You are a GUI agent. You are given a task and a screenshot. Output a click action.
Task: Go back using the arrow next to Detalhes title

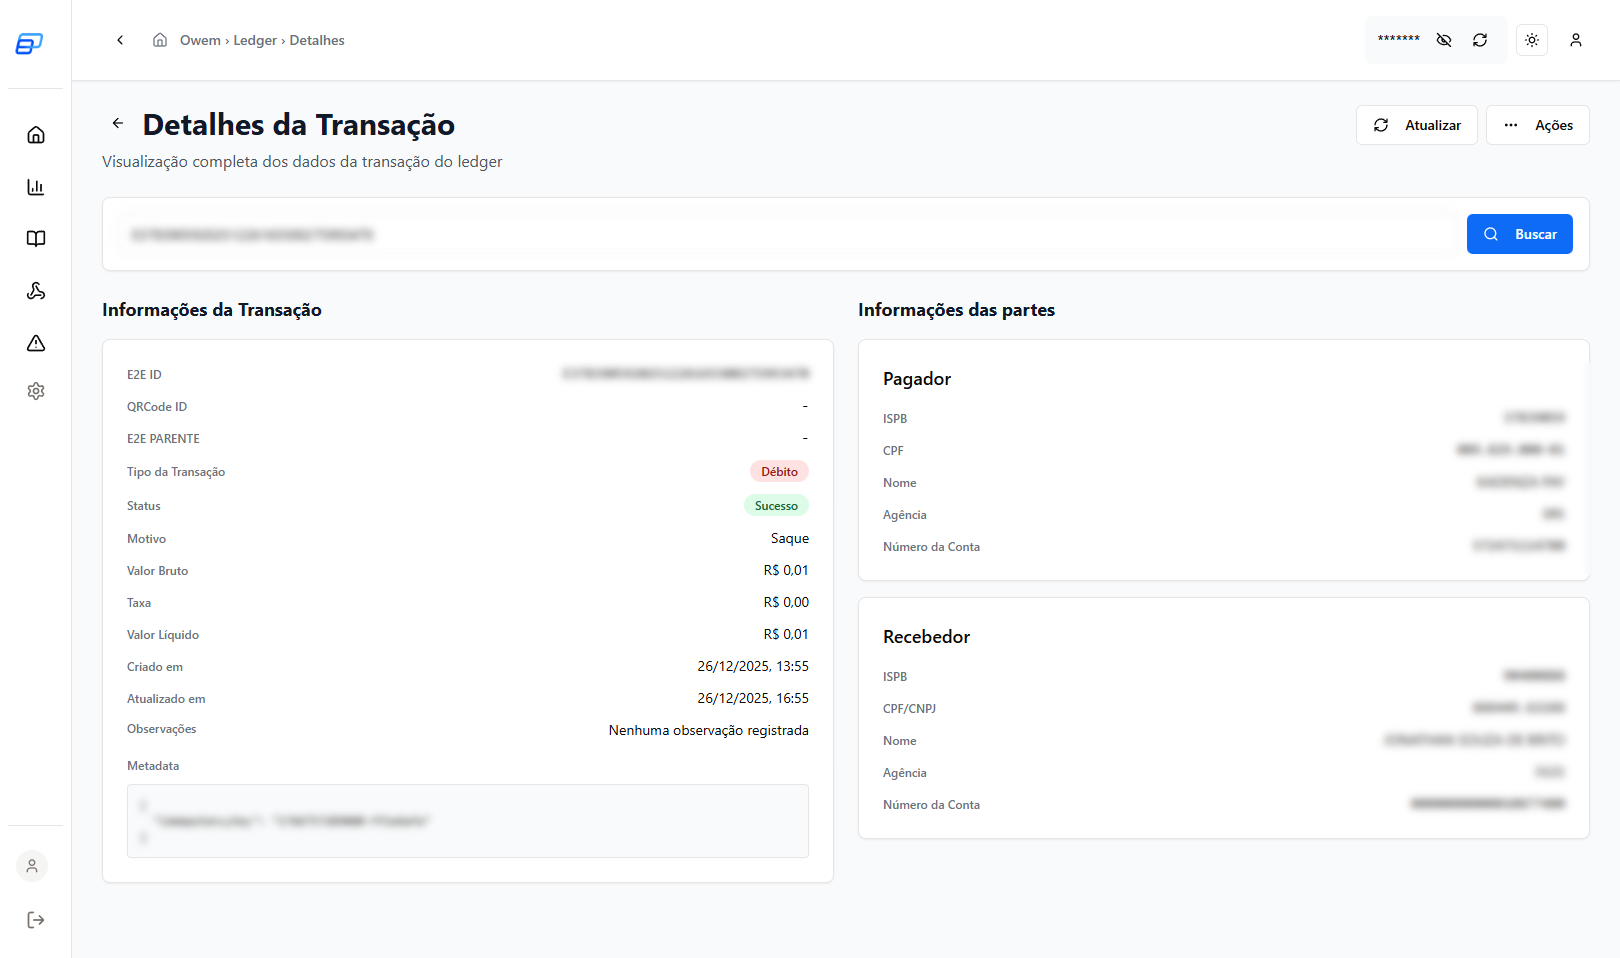click(117, 122)
